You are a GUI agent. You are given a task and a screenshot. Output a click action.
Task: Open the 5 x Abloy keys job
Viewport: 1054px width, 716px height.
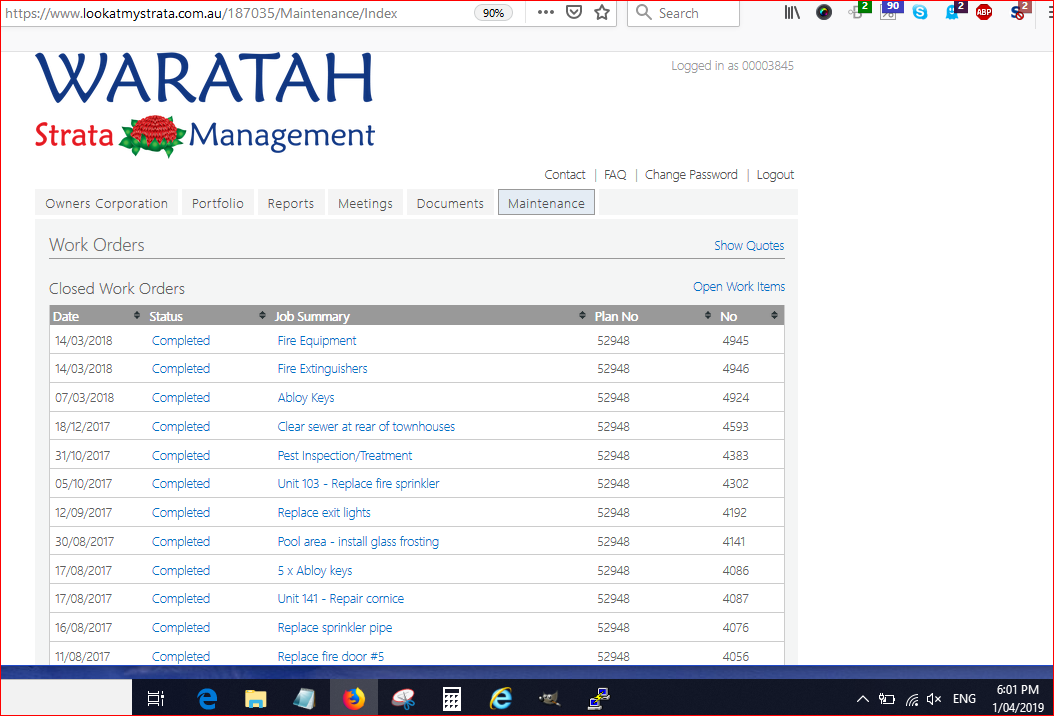[x=315, y=570]
